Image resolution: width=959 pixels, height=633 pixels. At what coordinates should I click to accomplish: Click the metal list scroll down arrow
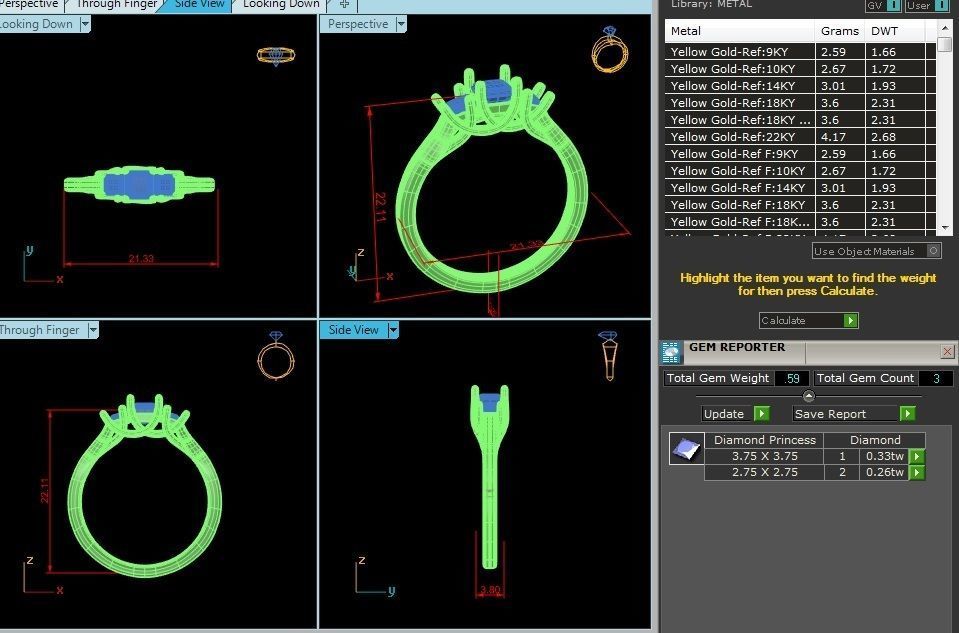click(x=944, y=228)
